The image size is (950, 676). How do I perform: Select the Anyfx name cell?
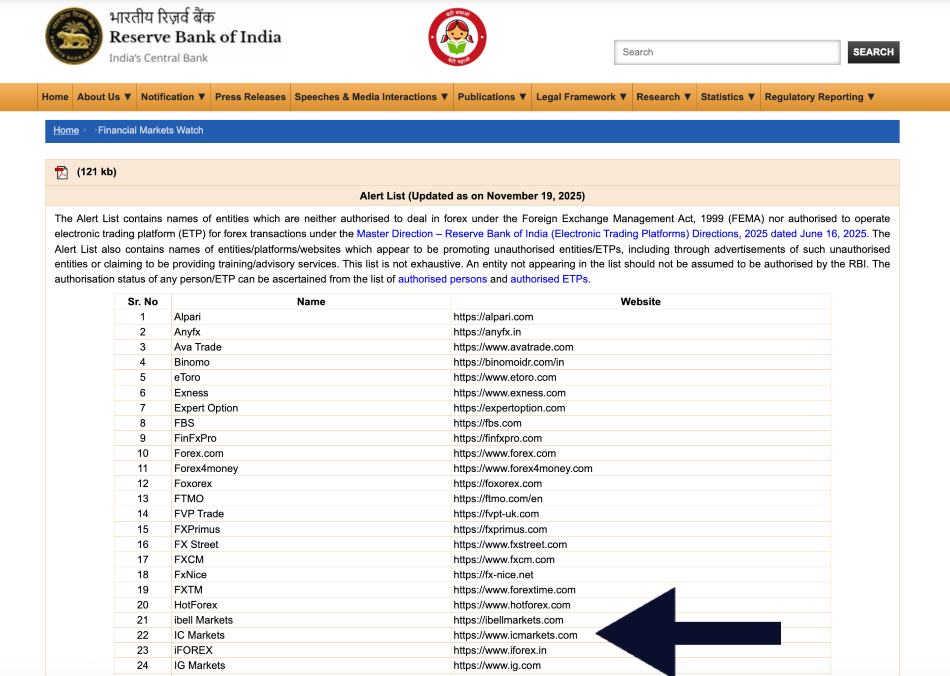[311, 332]
